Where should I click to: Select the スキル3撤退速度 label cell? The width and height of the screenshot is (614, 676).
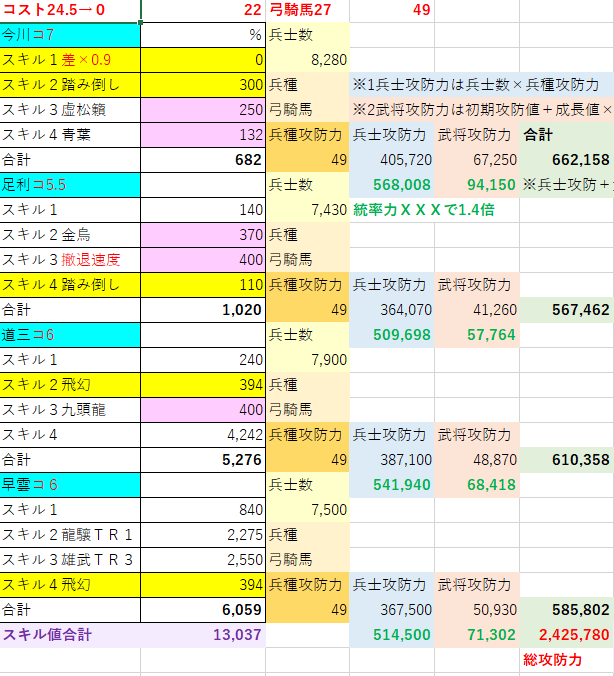click(x=70, y=260)
